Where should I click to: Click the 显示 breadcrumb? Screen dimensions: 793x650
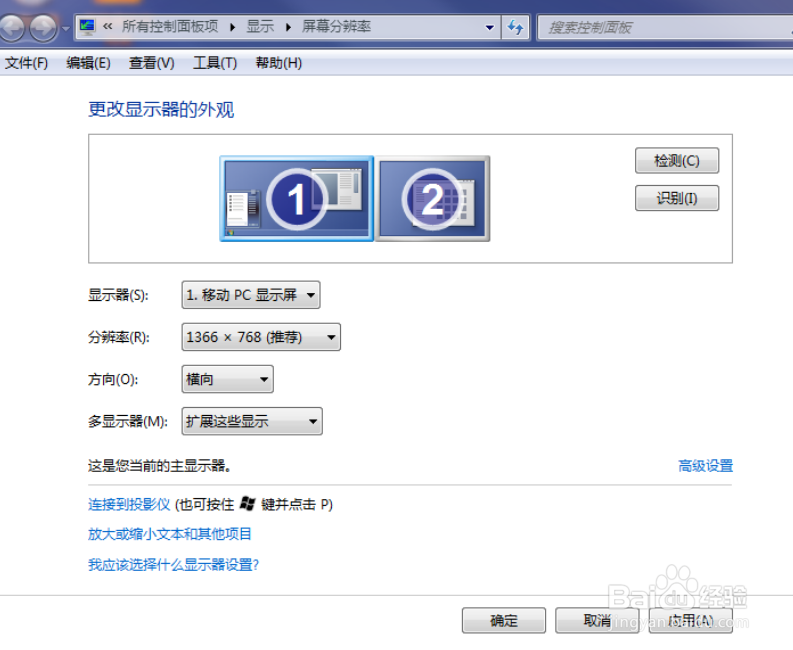click(260, 26)
